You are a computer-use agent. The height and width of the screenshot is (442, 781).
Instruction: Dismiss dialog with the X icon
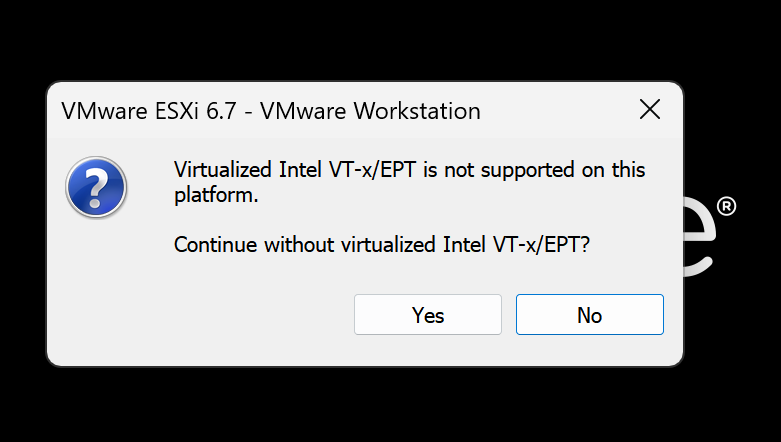click(650, 109)
